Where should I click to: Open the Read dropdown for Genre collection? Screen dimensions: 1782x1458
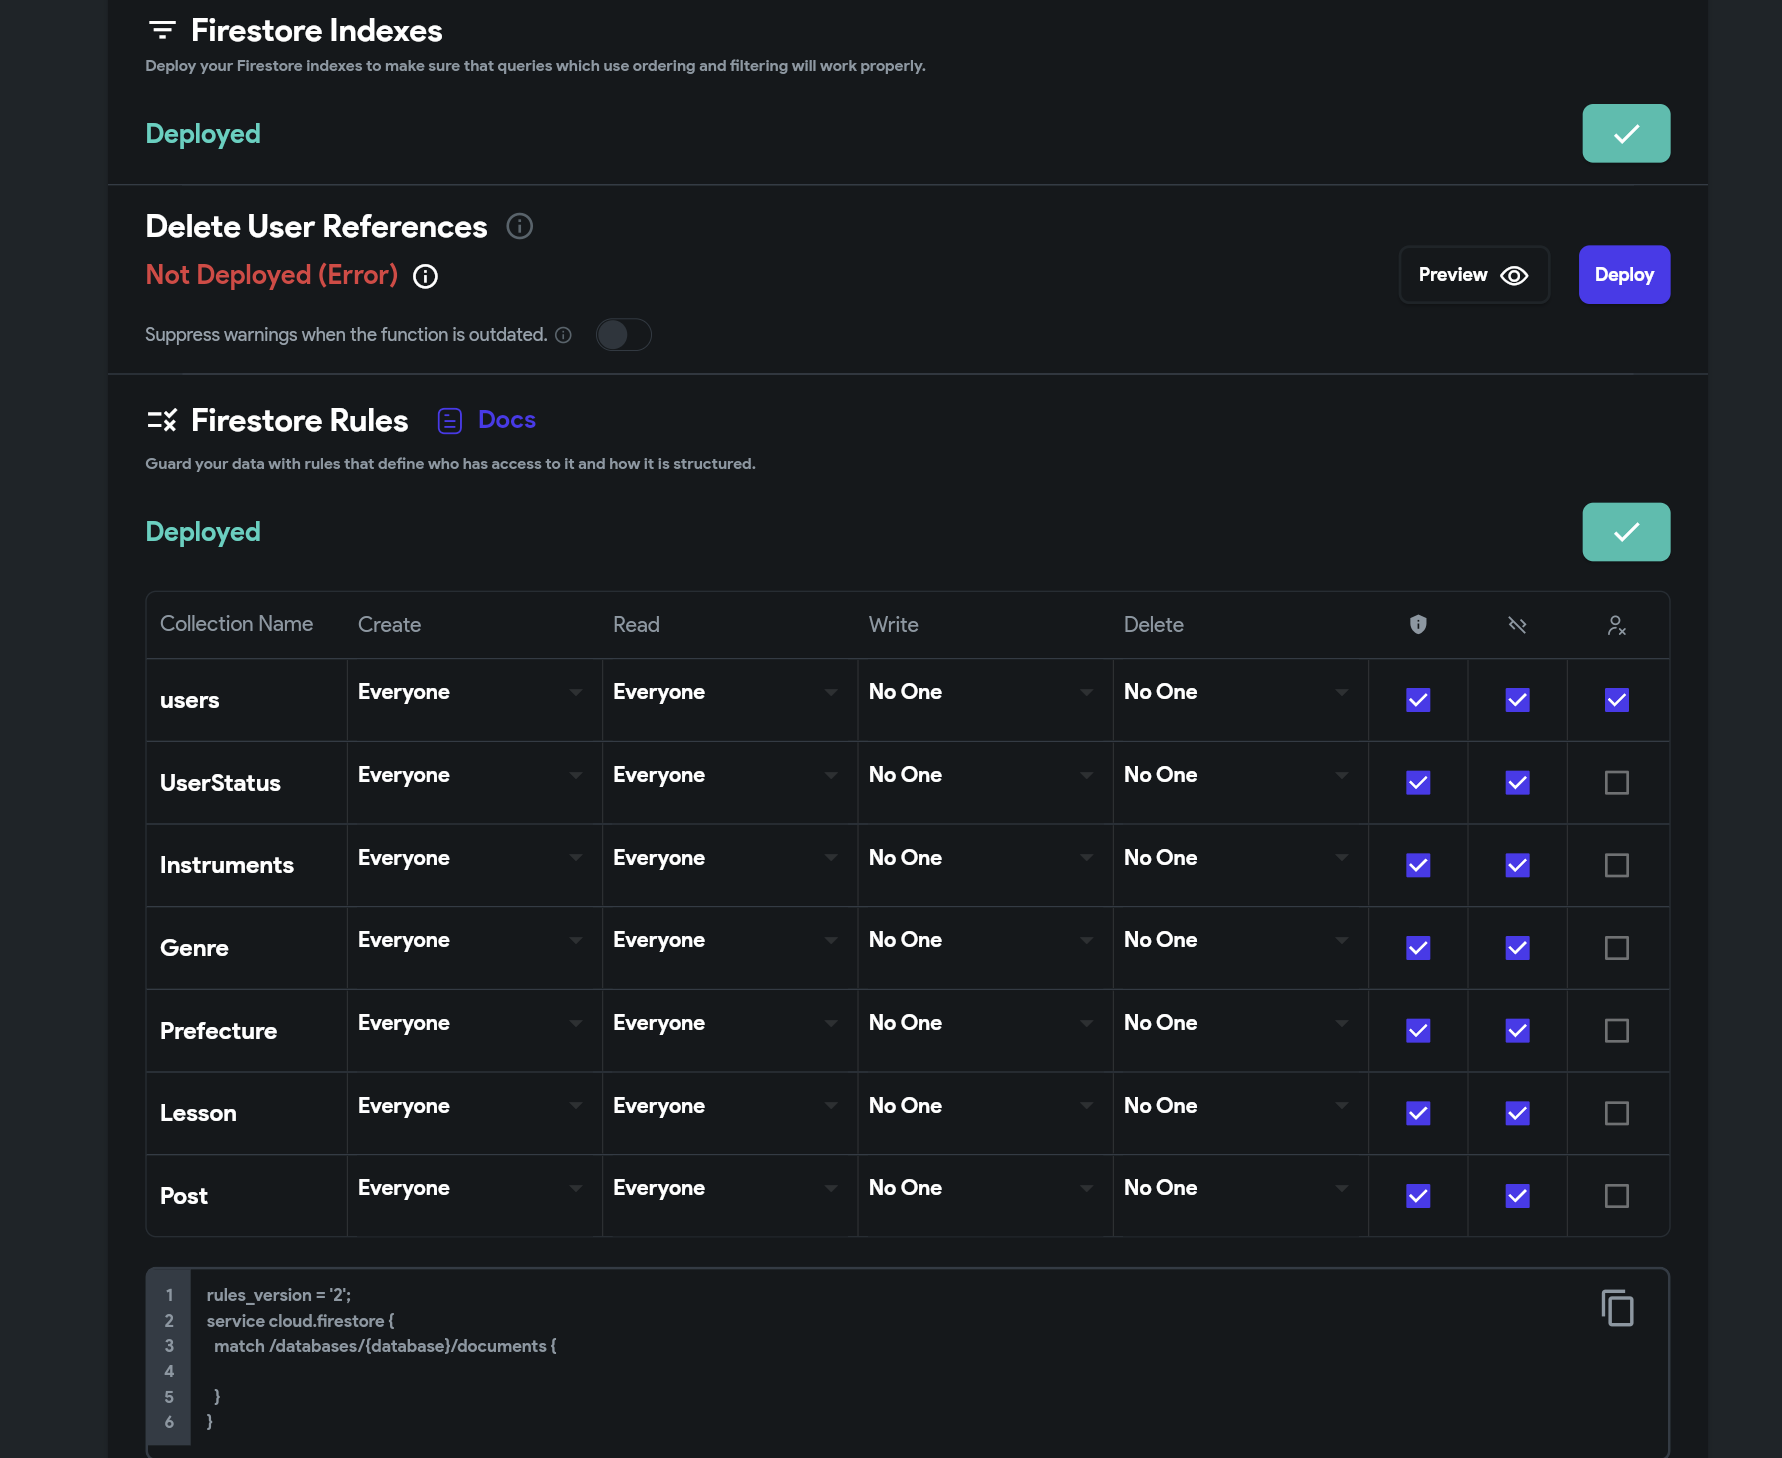pos(726,940)
